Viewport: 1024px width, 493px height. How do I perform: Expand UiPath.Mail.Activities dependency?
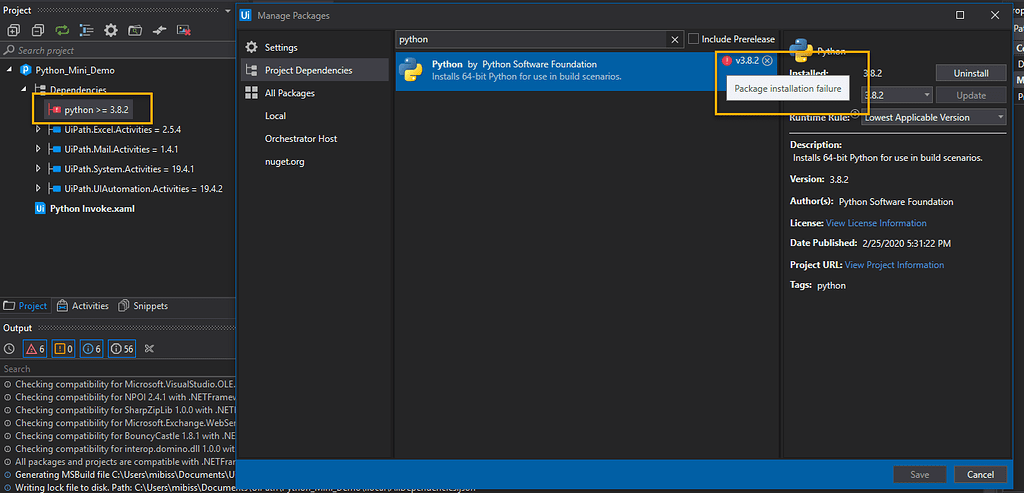38,149
